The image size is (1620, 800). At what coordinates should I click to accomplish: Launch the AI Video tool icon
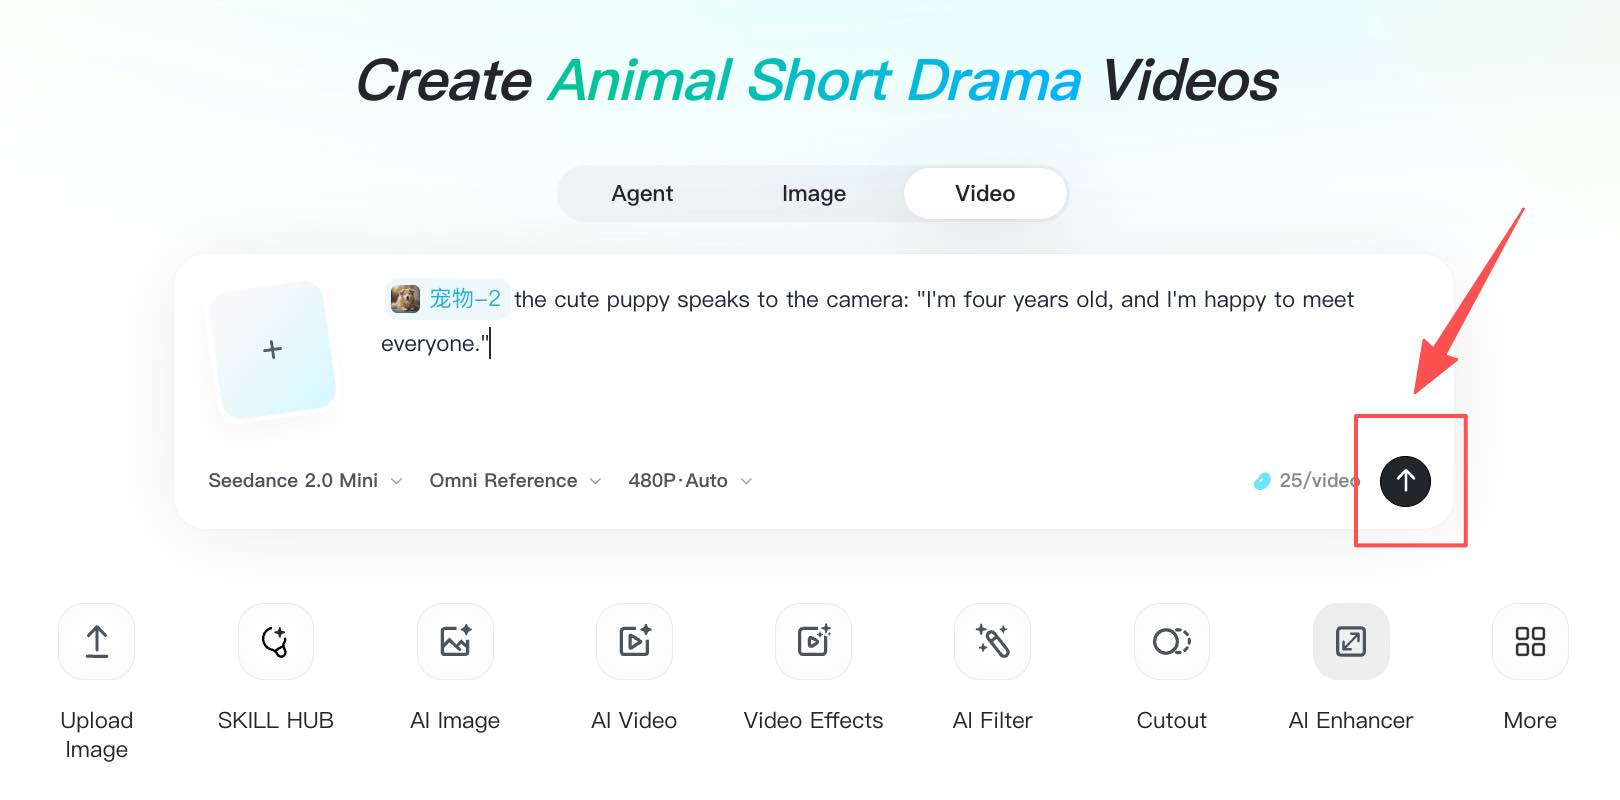tap(634, 641)
